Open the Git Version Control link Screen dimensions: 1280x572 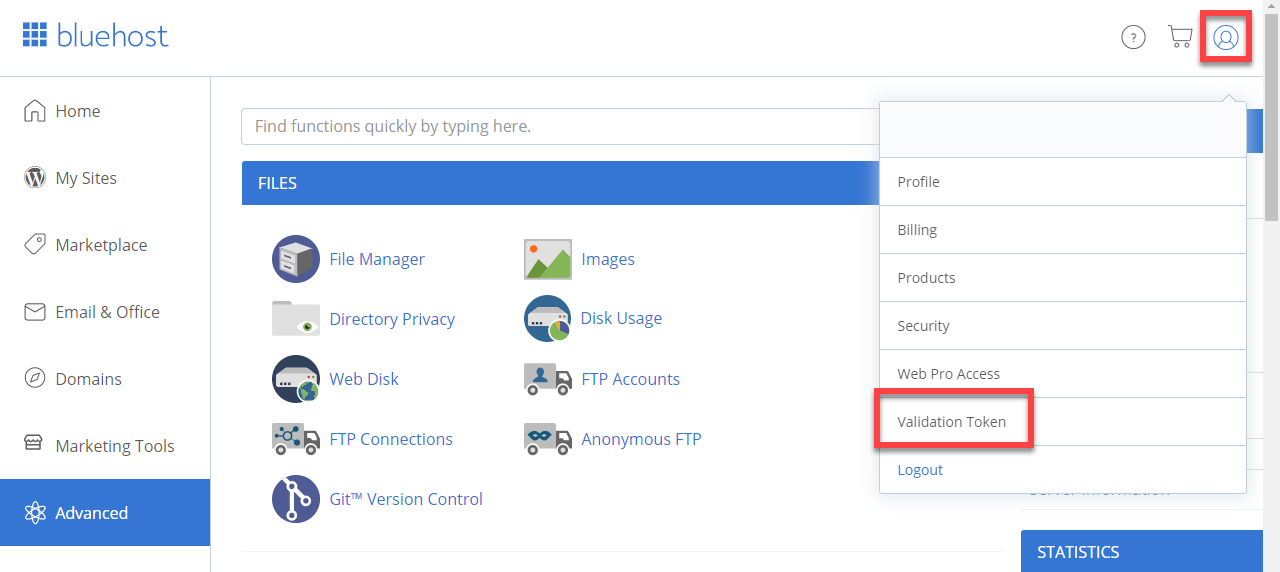click(x=406, y=499)
